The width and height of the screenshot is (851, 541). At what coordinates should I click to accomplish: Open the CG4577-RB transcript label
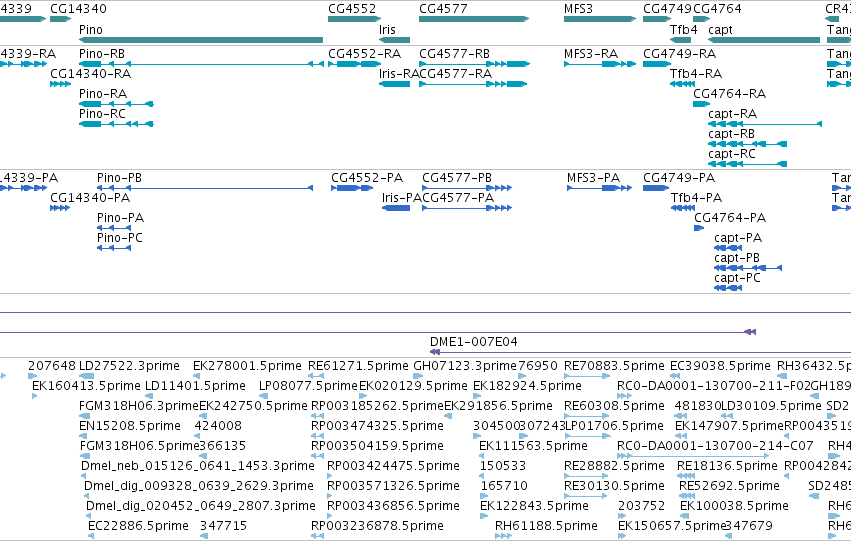pos(454,54)
